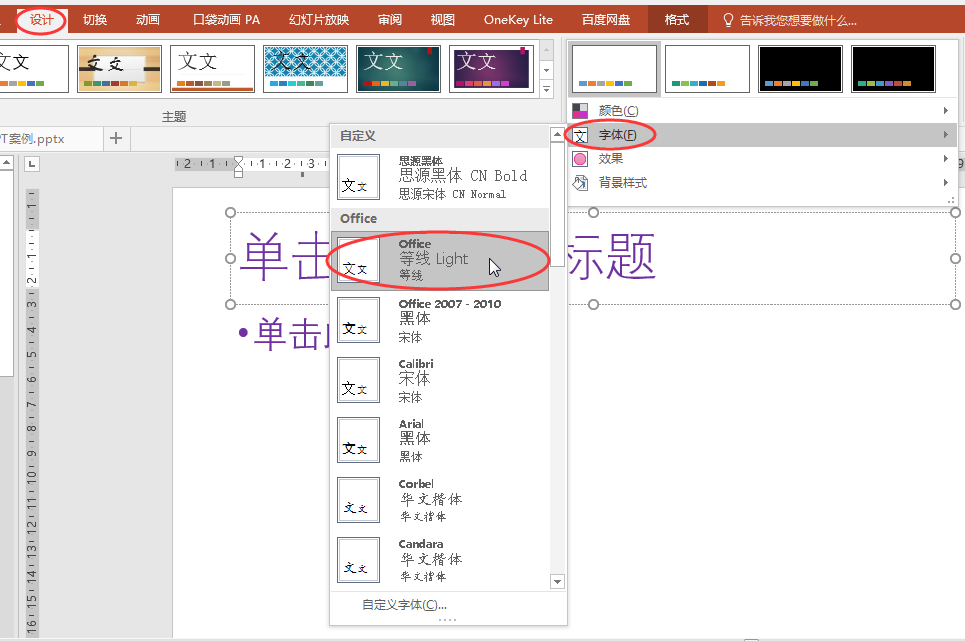Apply the dark teal theme thumbnail
The height and width of the screenshot is (641, 965).
point(398,69)
